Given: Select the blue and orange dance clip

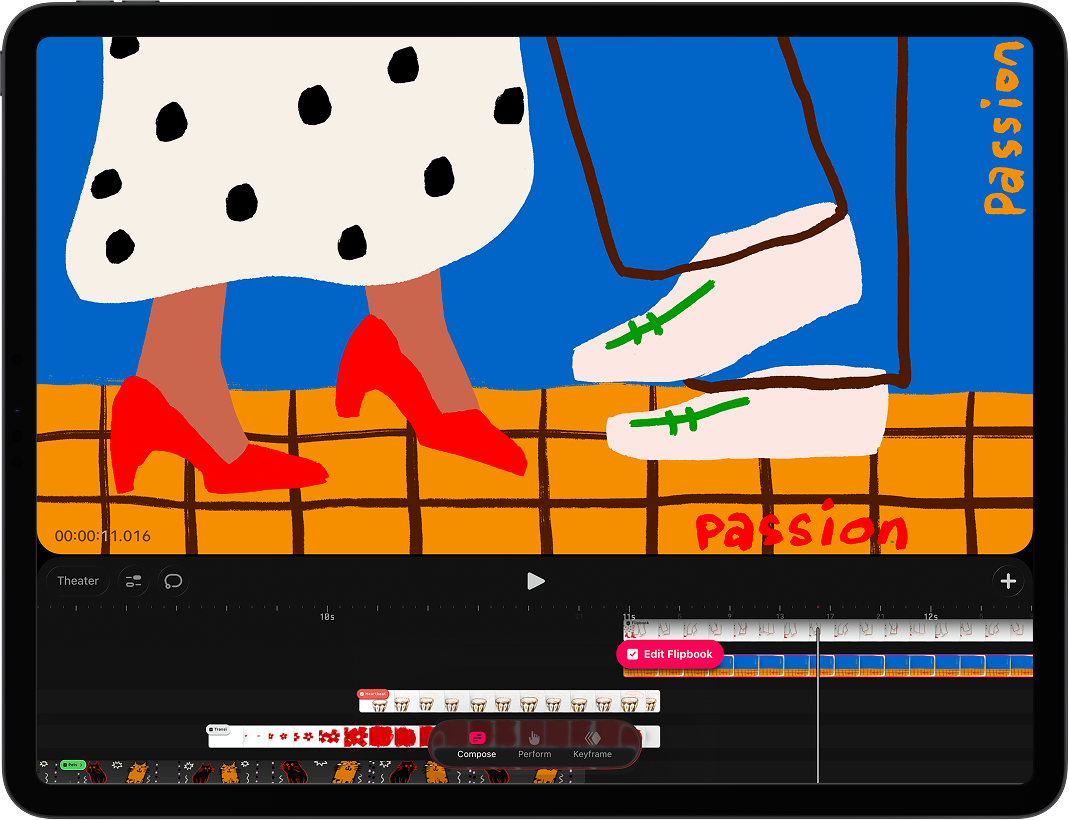Looking at the screenshot, I should (828, 665).
